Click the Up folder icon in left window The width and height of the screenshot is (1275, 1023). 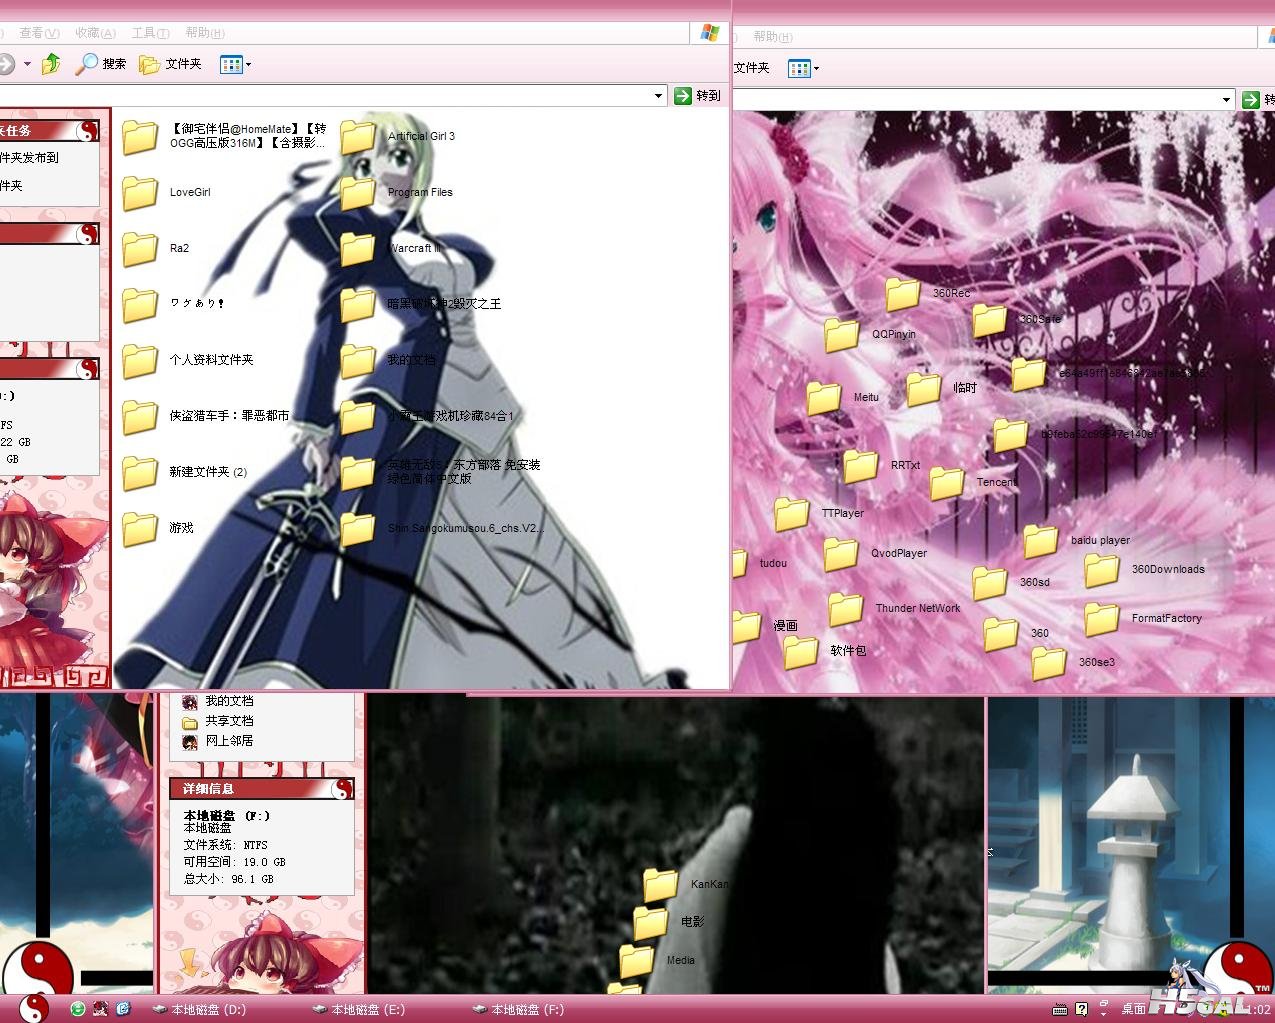(51, 64)
